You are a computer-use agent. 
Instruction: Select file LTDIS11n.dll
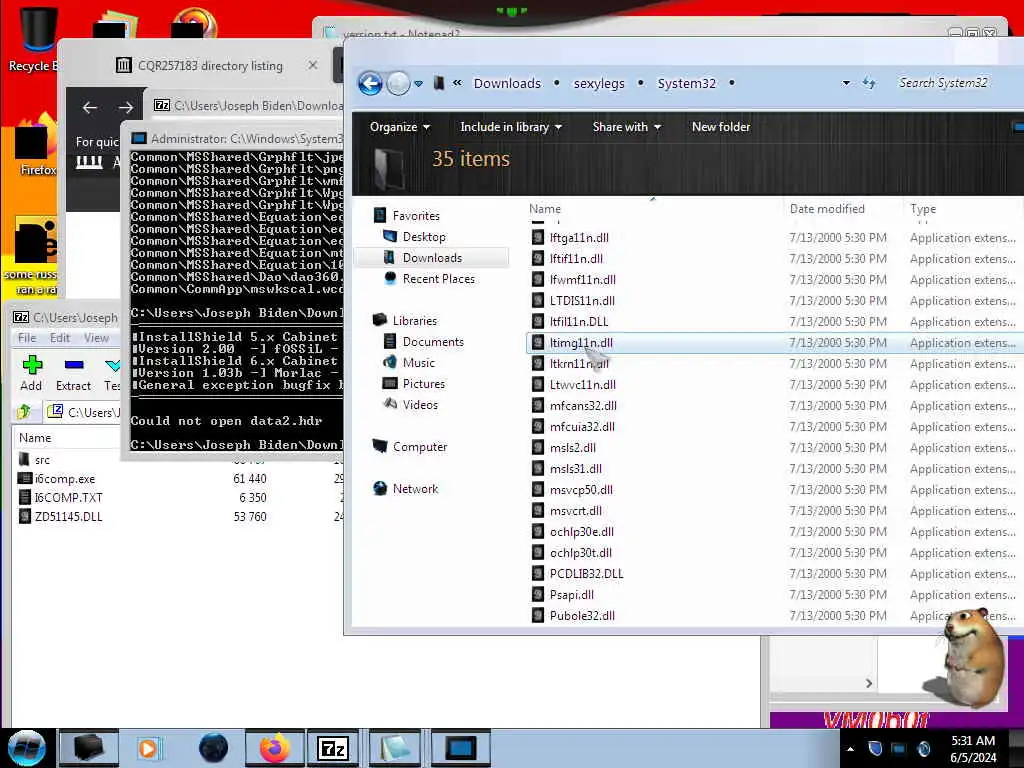coord(582,300)
